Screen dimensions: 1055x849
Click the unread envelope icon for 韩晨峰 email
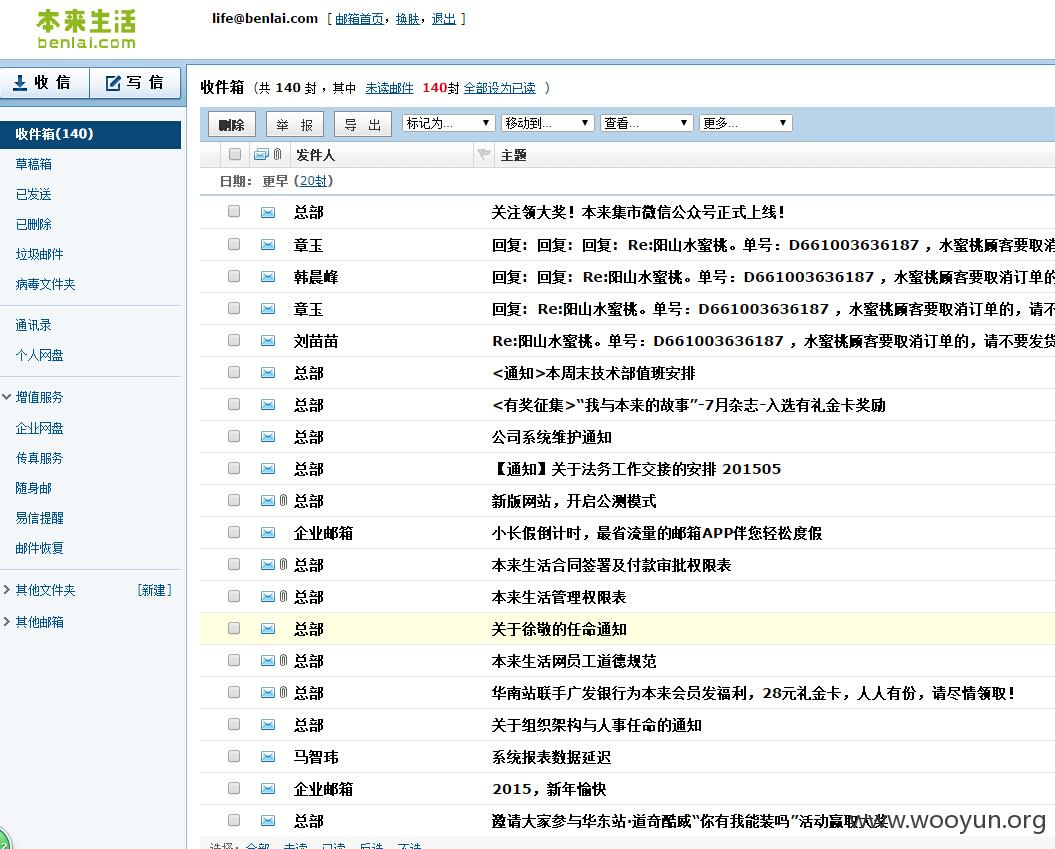[268, 276]
